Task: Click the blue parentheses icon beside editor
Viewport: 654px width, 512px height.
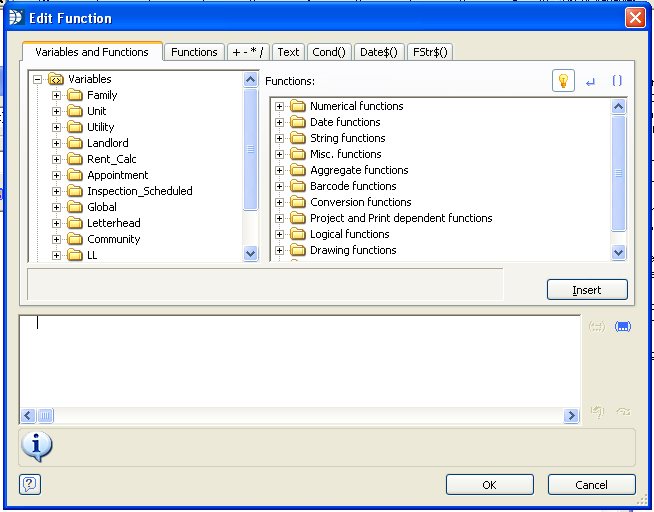Action: 622,327
